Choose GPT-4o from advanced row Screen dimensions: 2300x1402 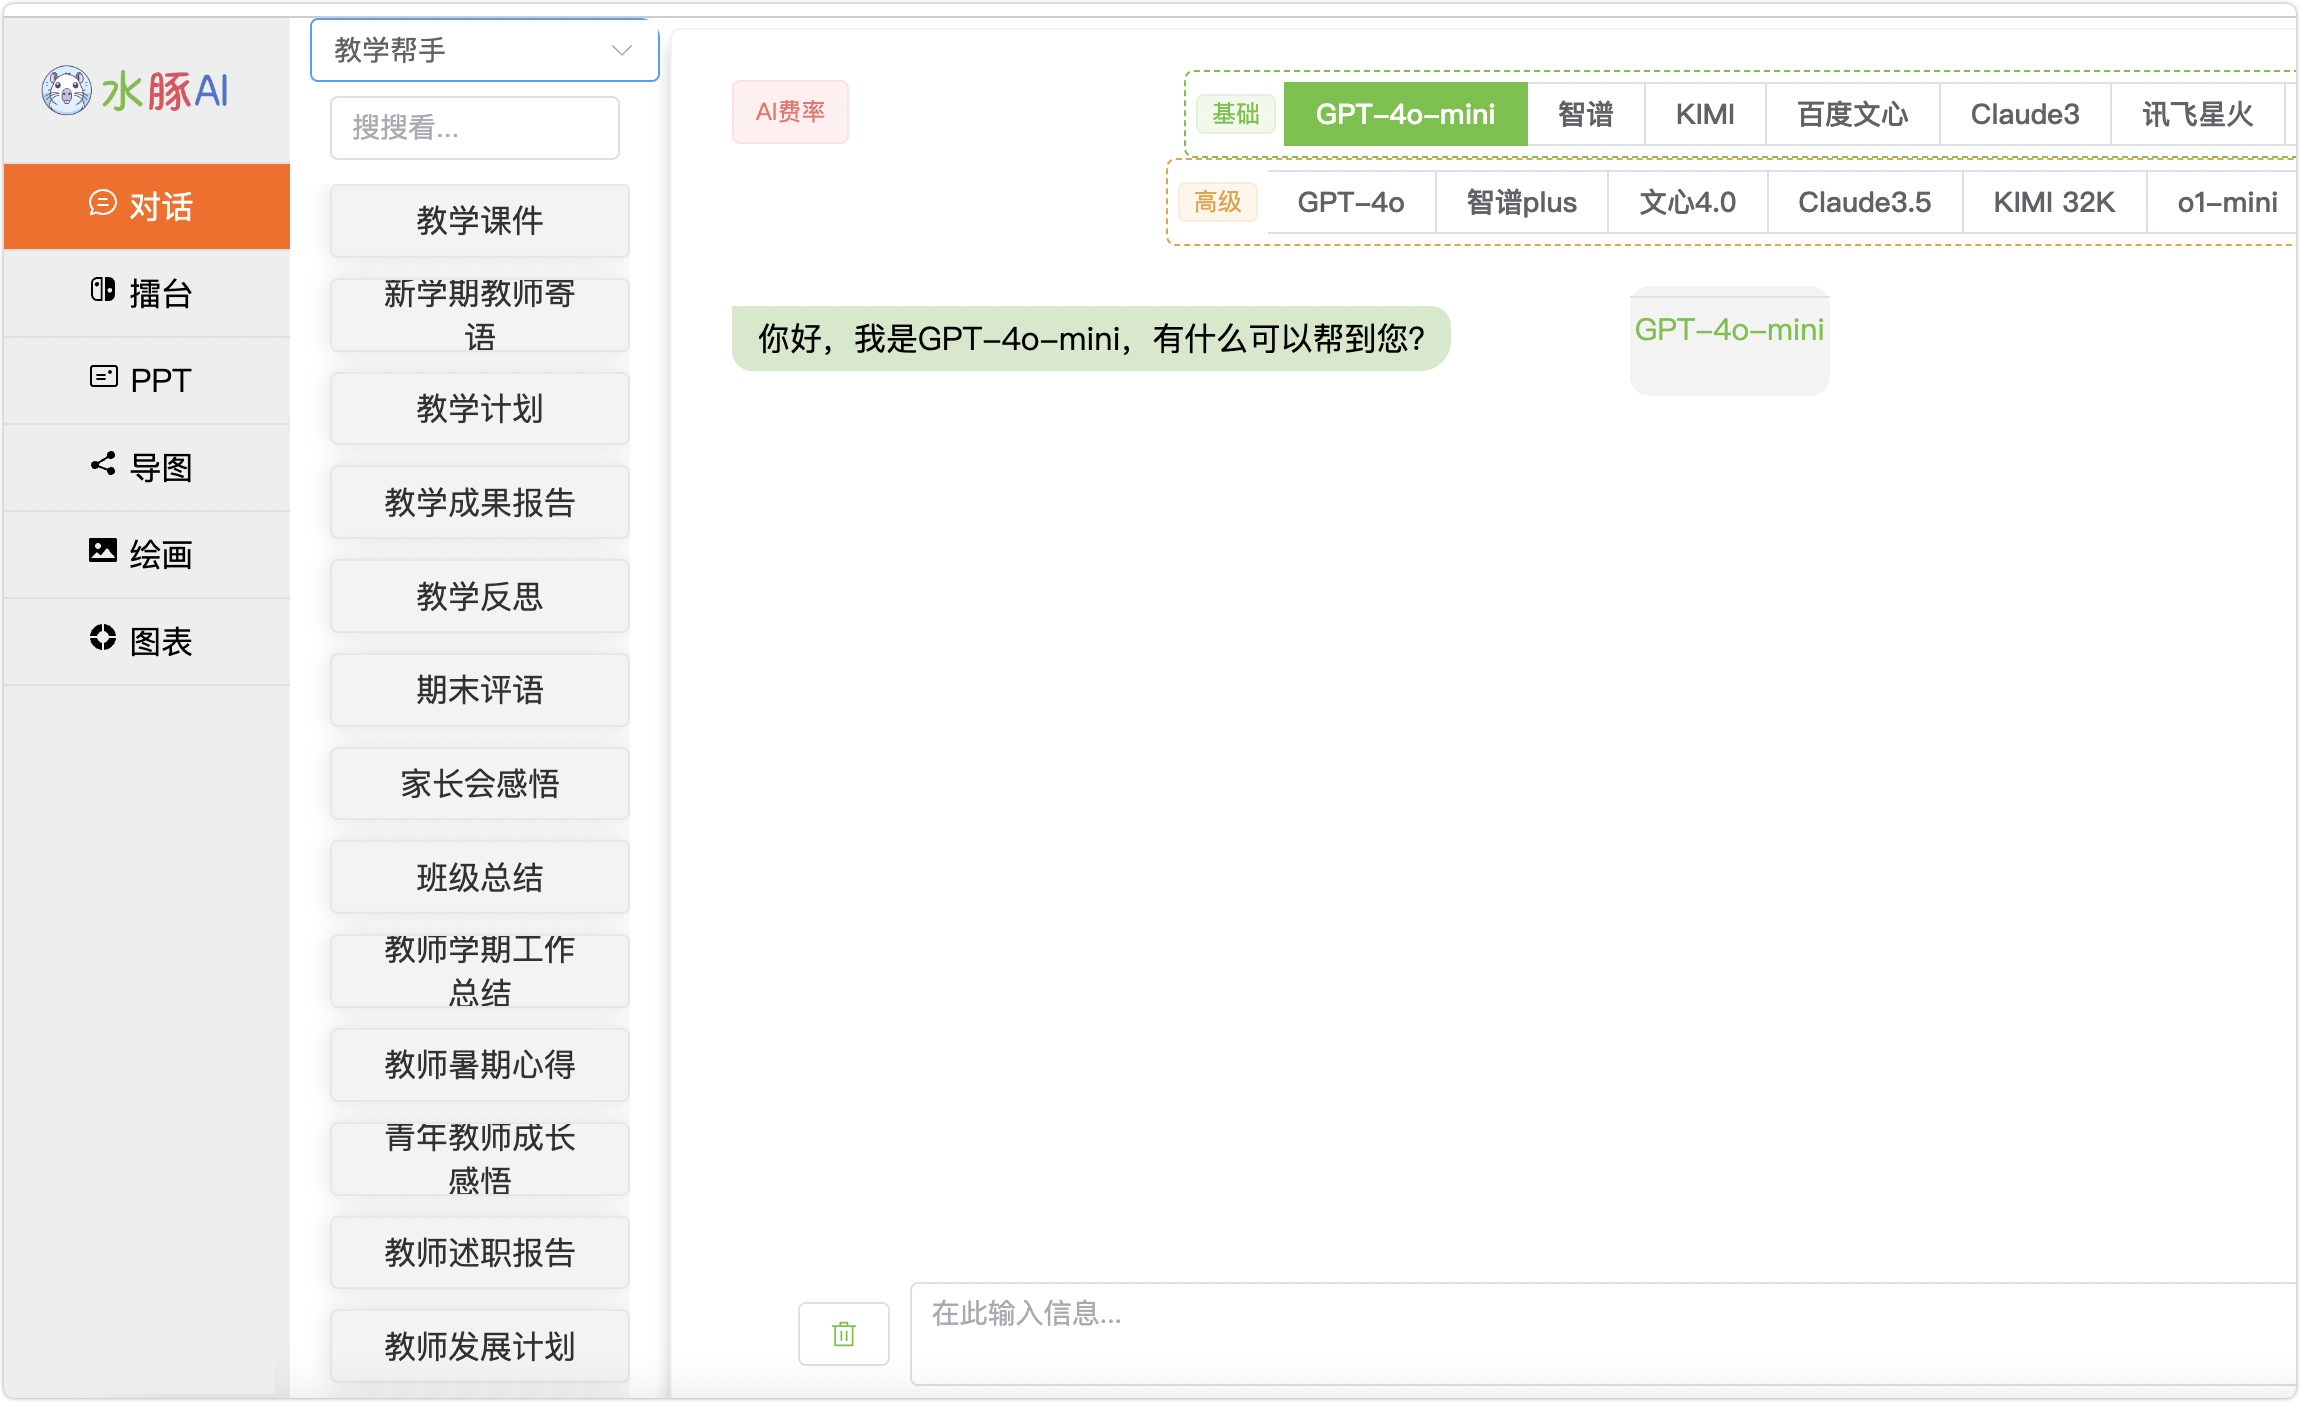pos(1351,202)
